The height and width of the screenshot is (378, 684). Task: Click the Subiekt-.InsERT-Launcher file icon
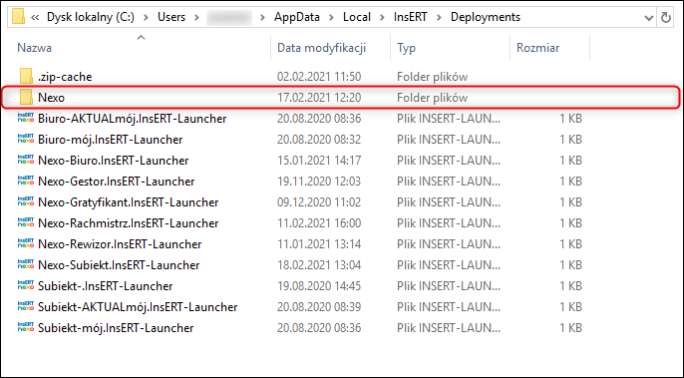tap(26, 285)
